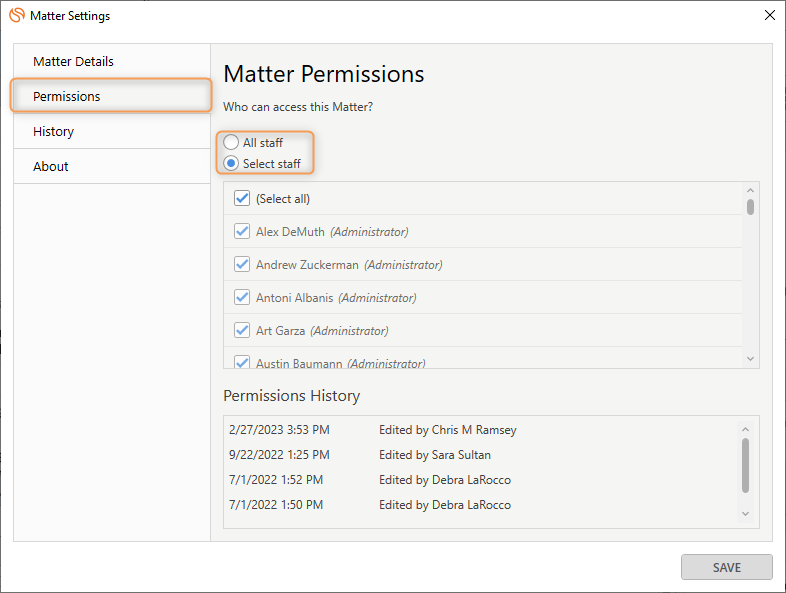Uncheck Austin Baumann's checkbox
The width and height of the screenshot is (786, 593).
(242, 362)
